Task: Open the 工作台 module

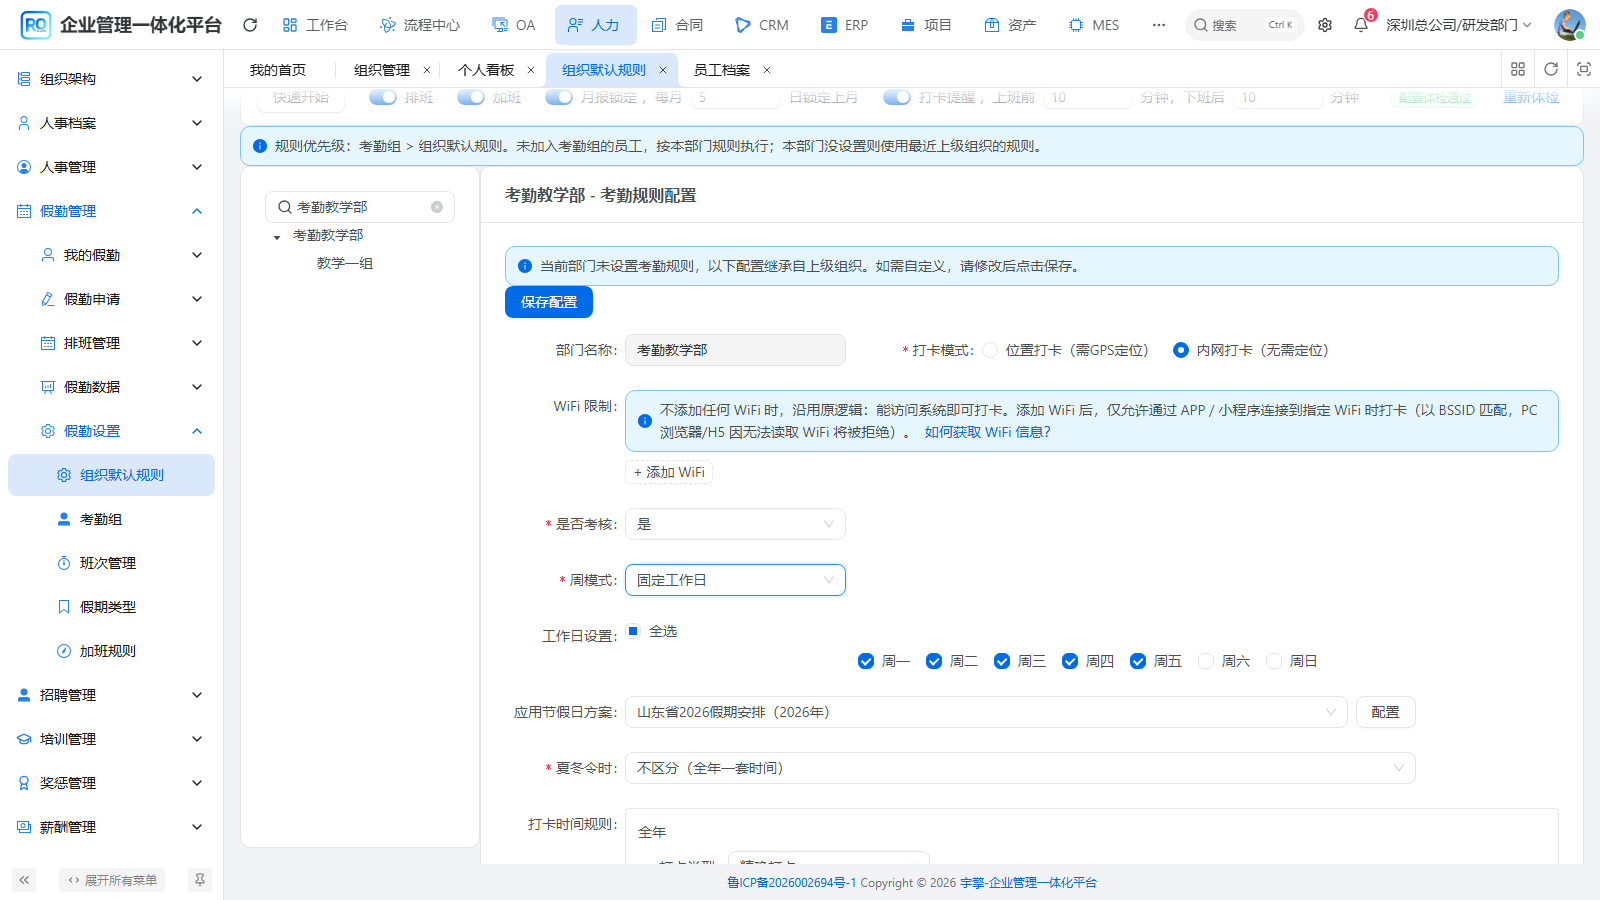Action: pos(315,25)
